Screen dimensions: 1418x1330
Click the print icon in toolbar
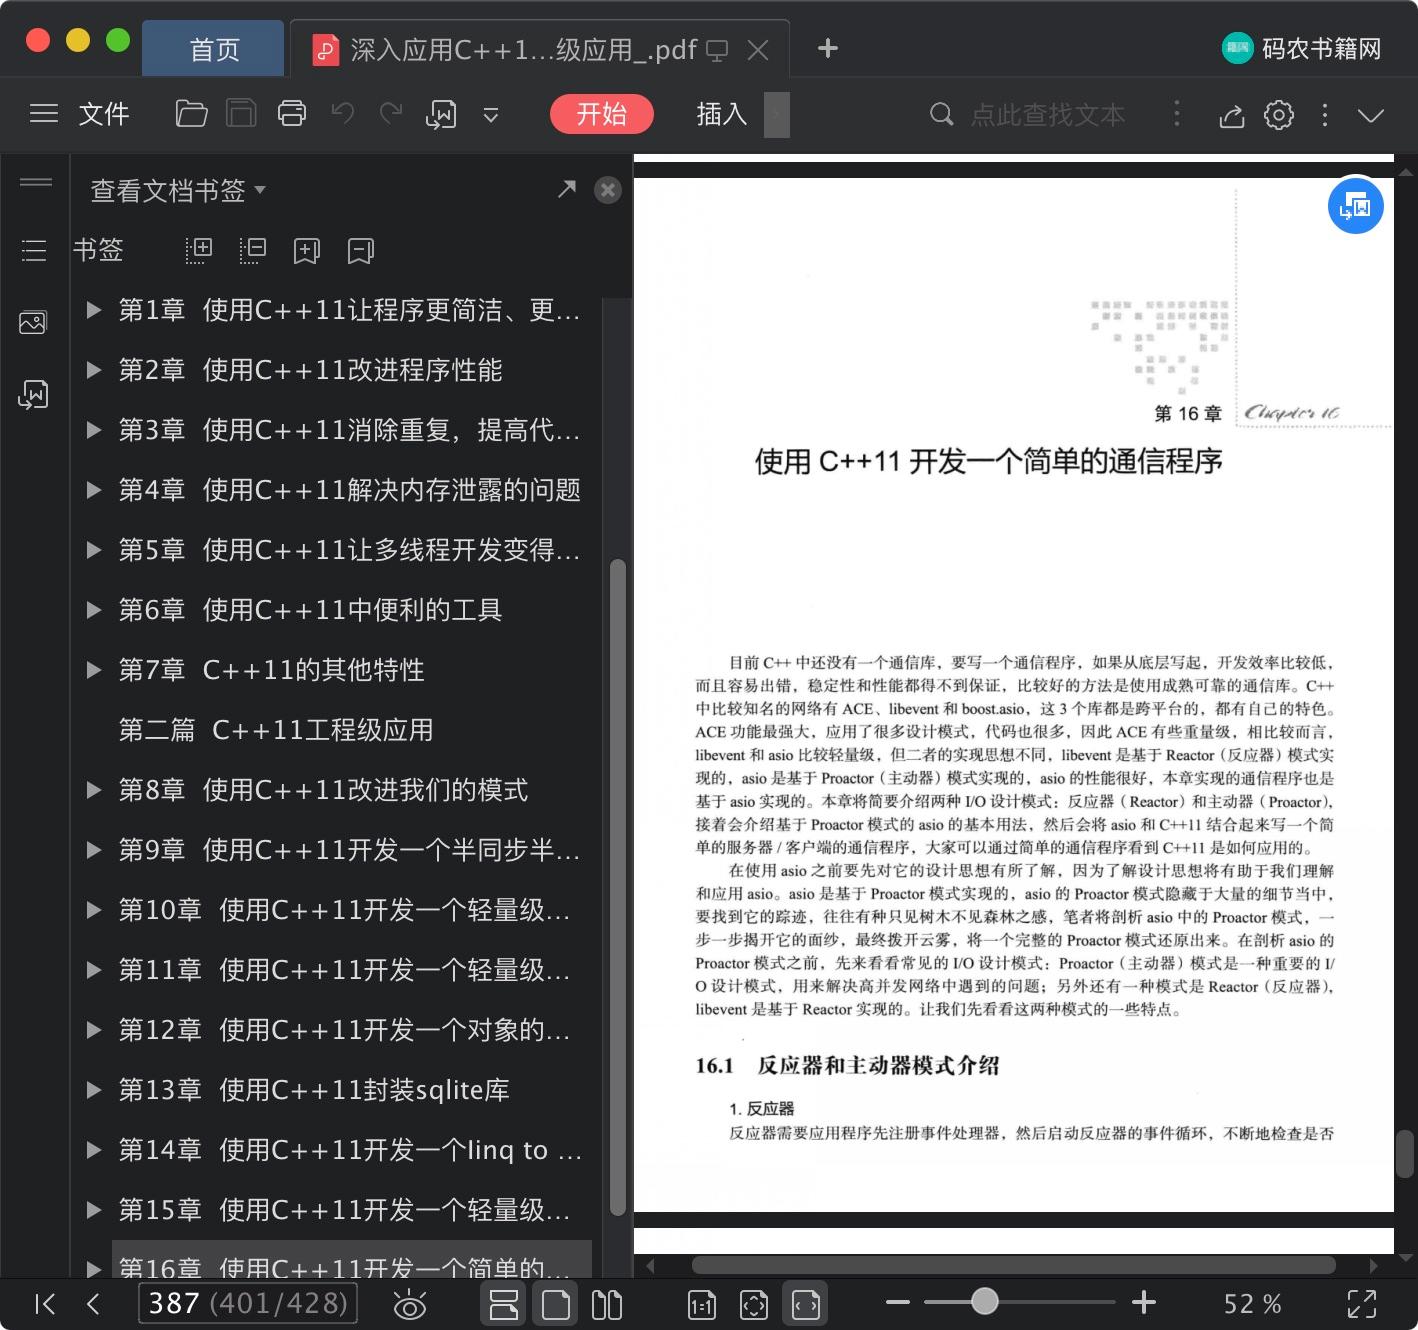tap(292, 114)
